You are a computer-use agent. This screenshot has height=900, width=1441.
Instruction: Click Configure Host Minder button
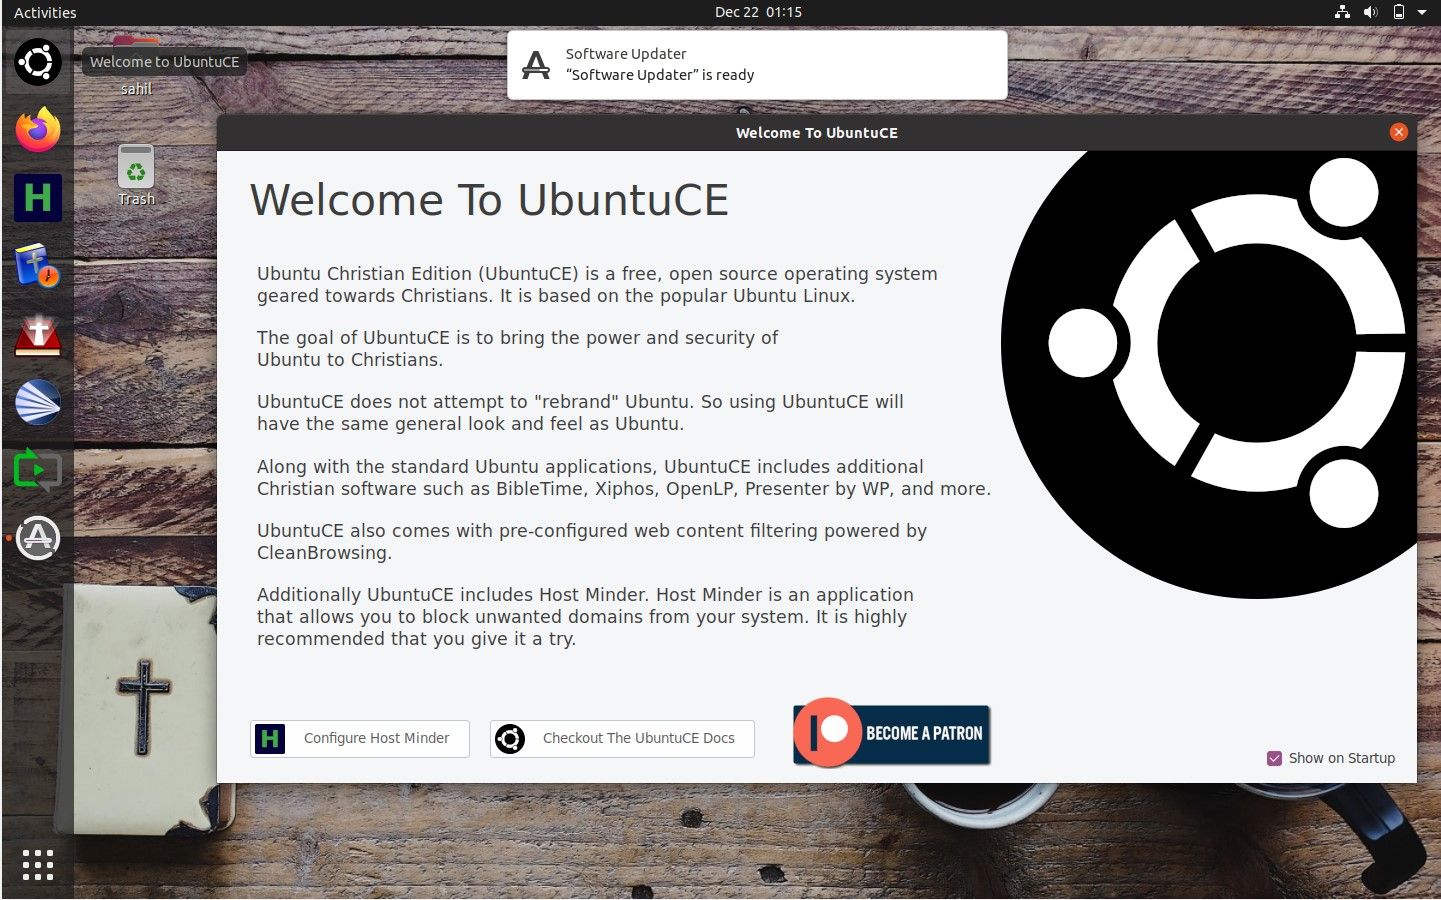click(x=360, y=738)
